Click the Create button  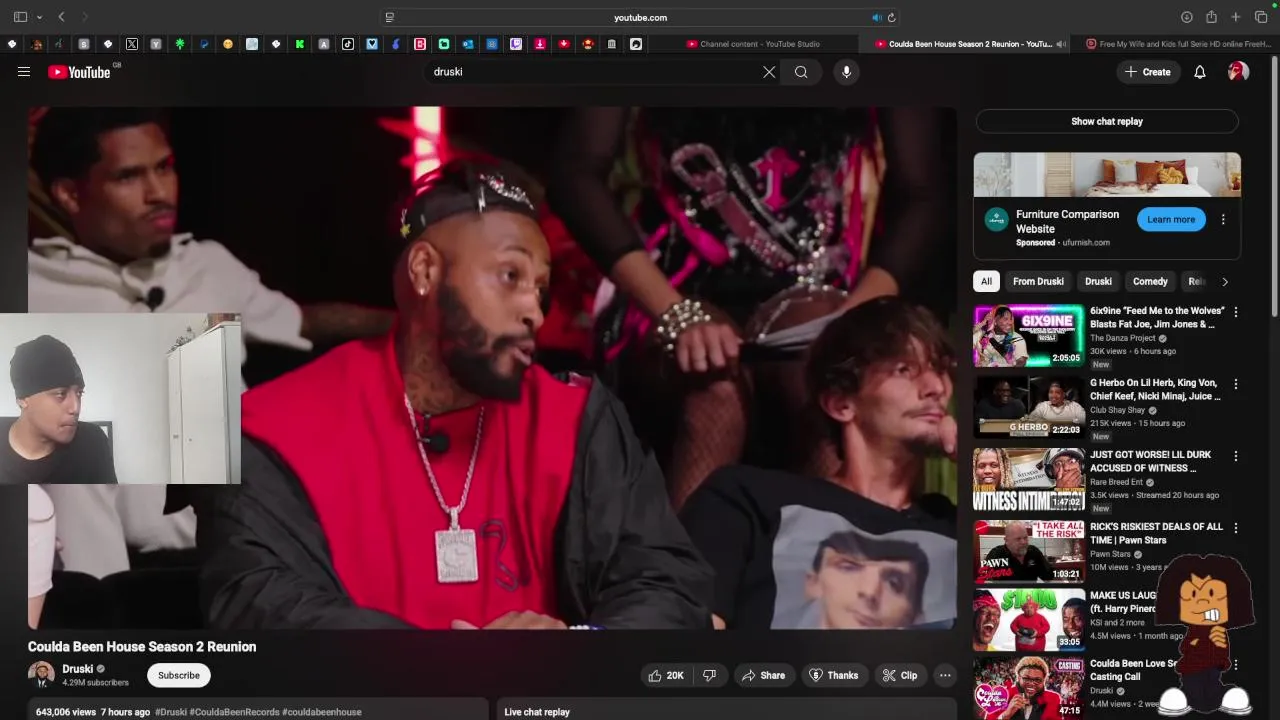pyautogui.click(x=1148, y=72)
